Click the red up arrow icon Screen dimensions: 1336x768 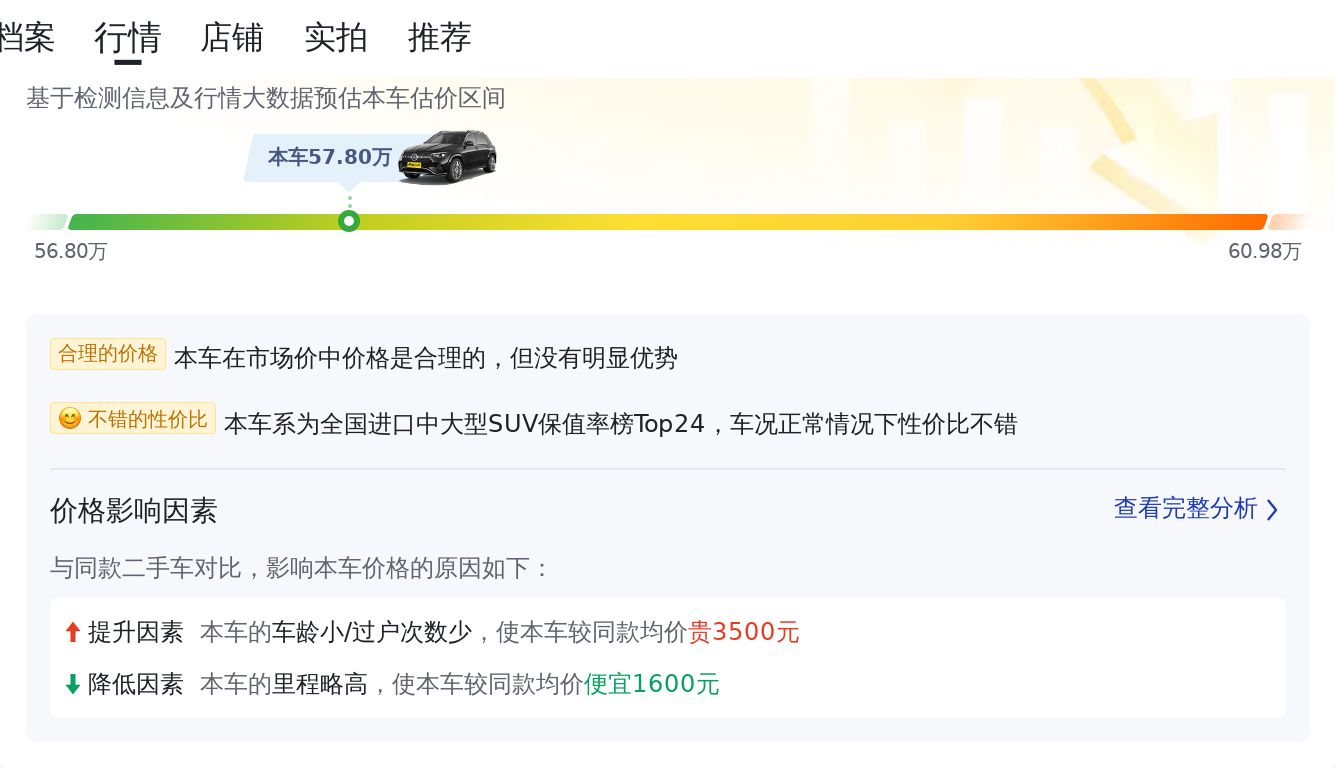pos(72,632)
